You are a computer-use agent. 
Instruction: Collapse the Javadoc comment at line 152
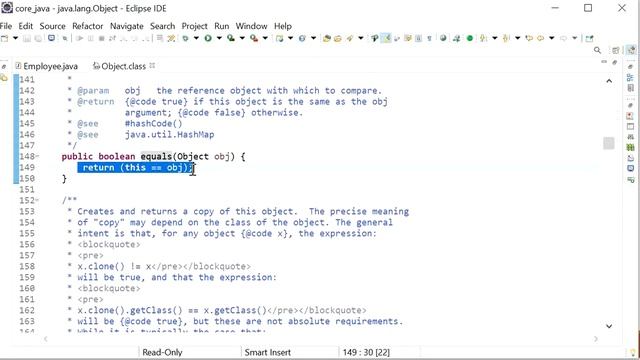(x=37, y=200)
